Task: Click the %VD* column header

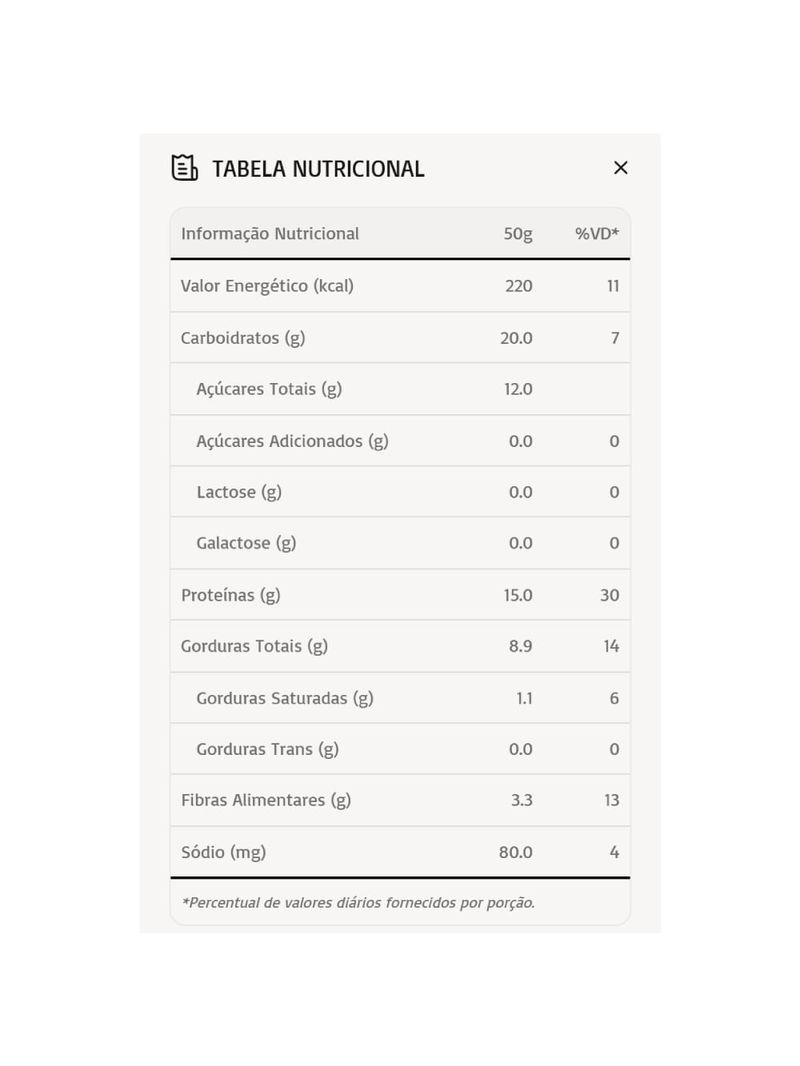Action: [597, 233]
